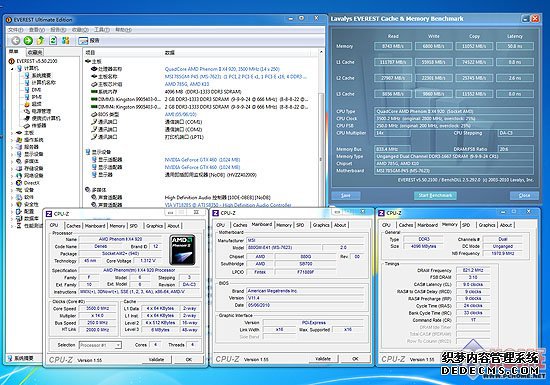The image size is (550, 385).
Task: Expand the 多媒体 tree node
Action: point(12,162)
